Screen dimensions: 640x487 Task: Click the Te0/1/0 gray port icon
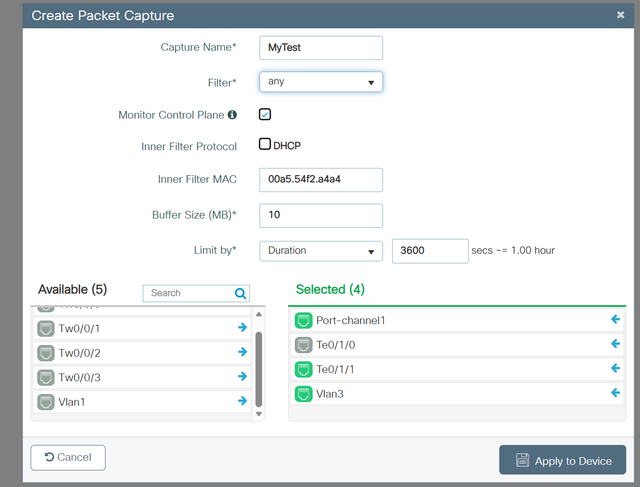pyautogui.click(x=303, y=345)
